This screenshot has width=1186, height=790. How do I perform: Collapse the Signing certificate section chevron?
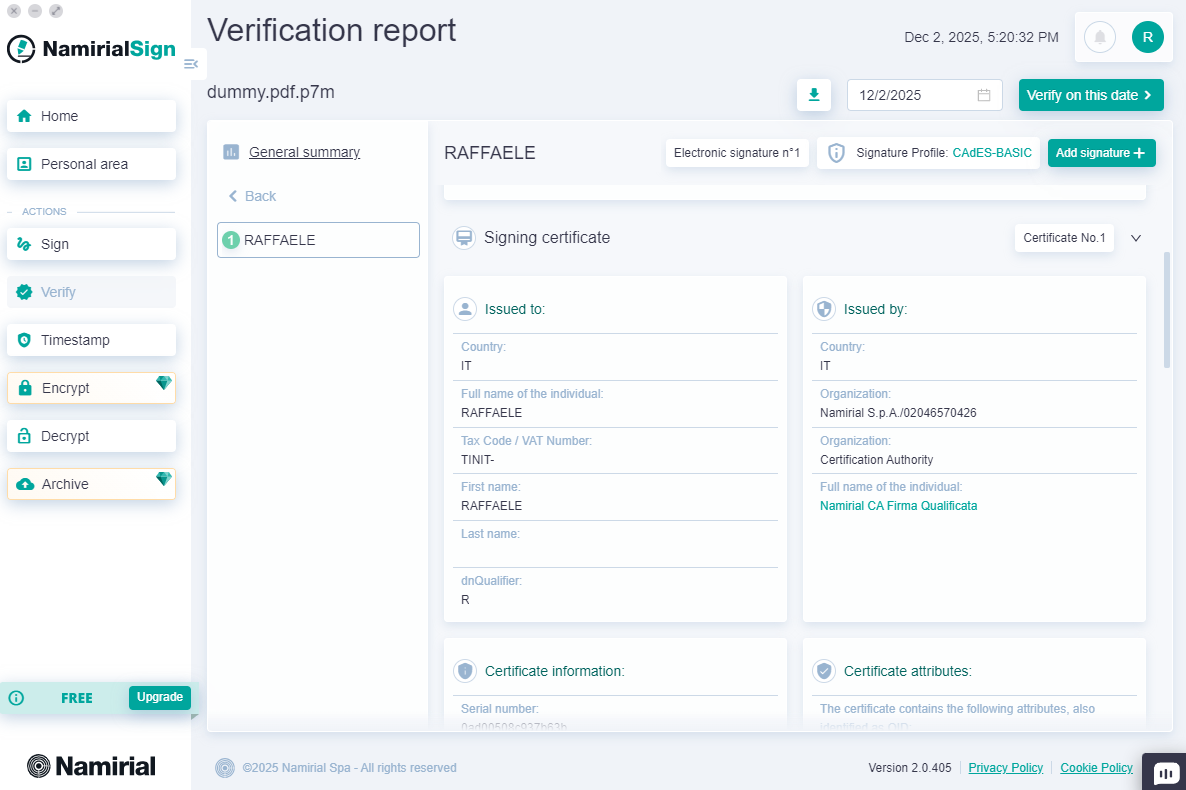(x=1136, y=238)
